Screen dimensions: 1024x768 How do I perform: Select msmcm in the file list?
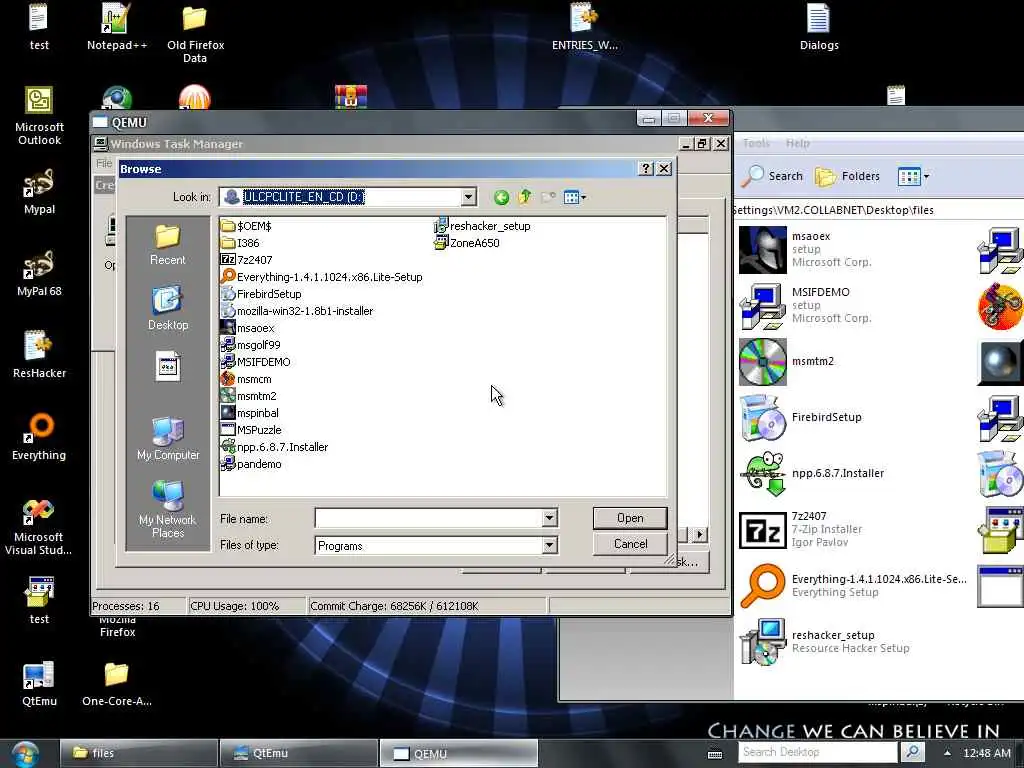tap(246, 379)
